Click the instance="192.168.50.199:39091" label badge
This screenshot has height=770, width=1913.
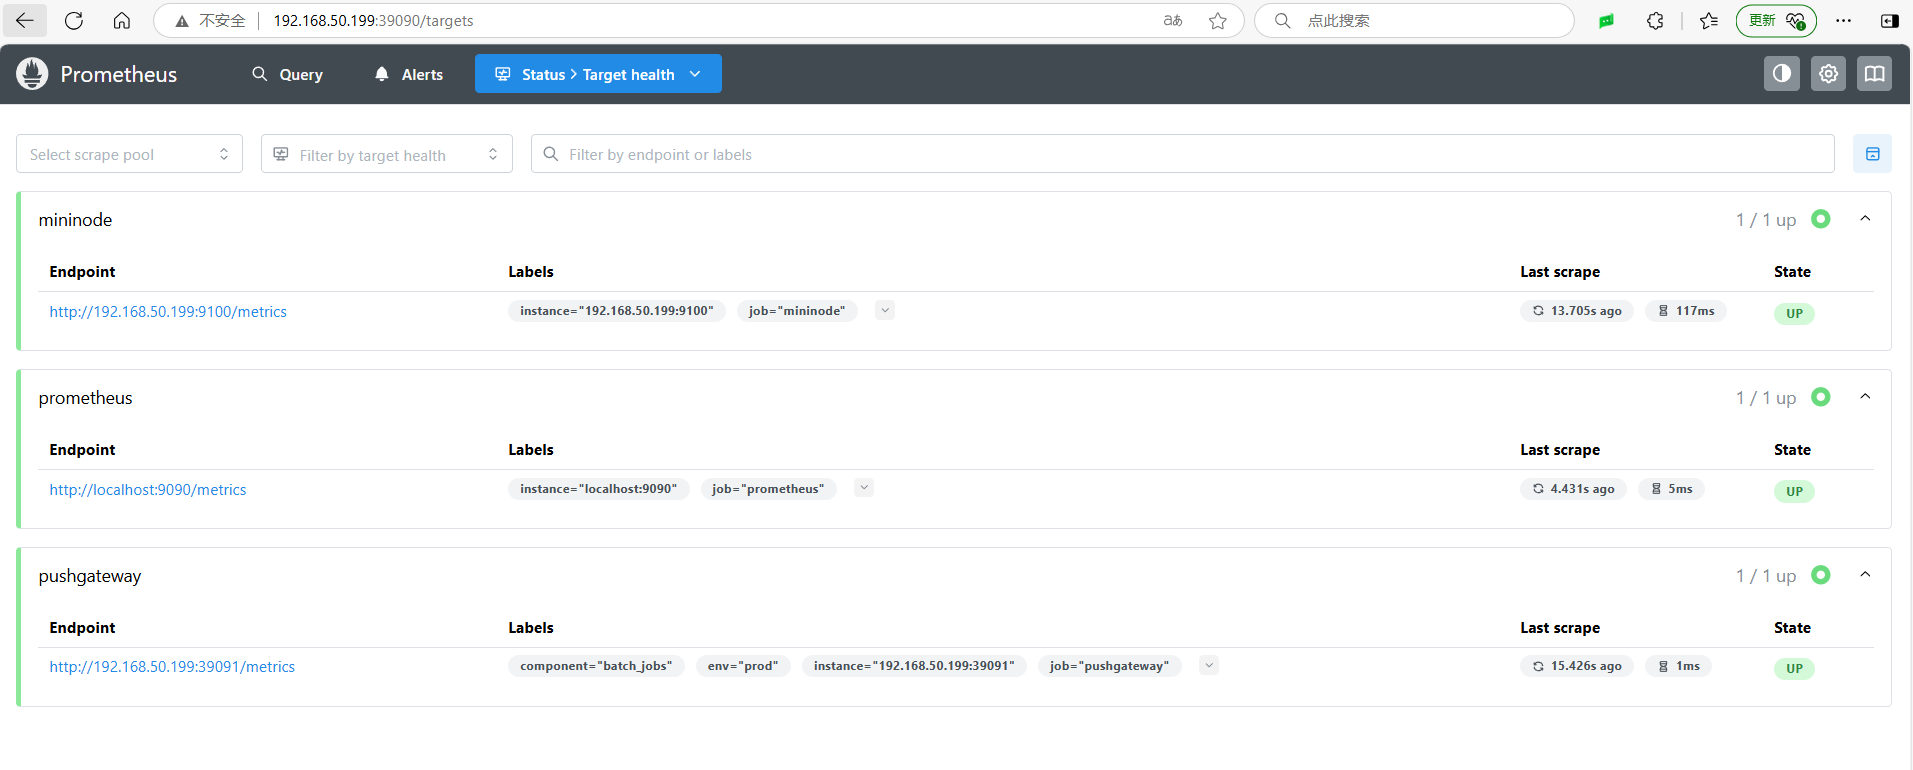pyautogui.click(x=914, y=666)
